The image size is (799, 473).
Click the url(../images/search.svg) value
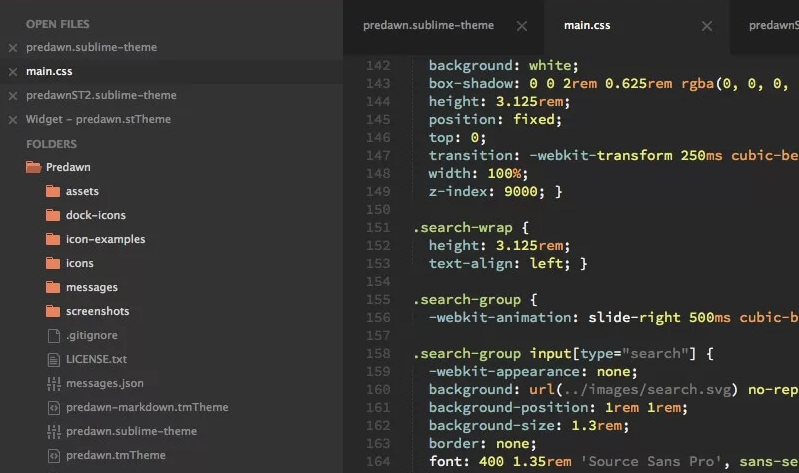click(x=633, y=390)
